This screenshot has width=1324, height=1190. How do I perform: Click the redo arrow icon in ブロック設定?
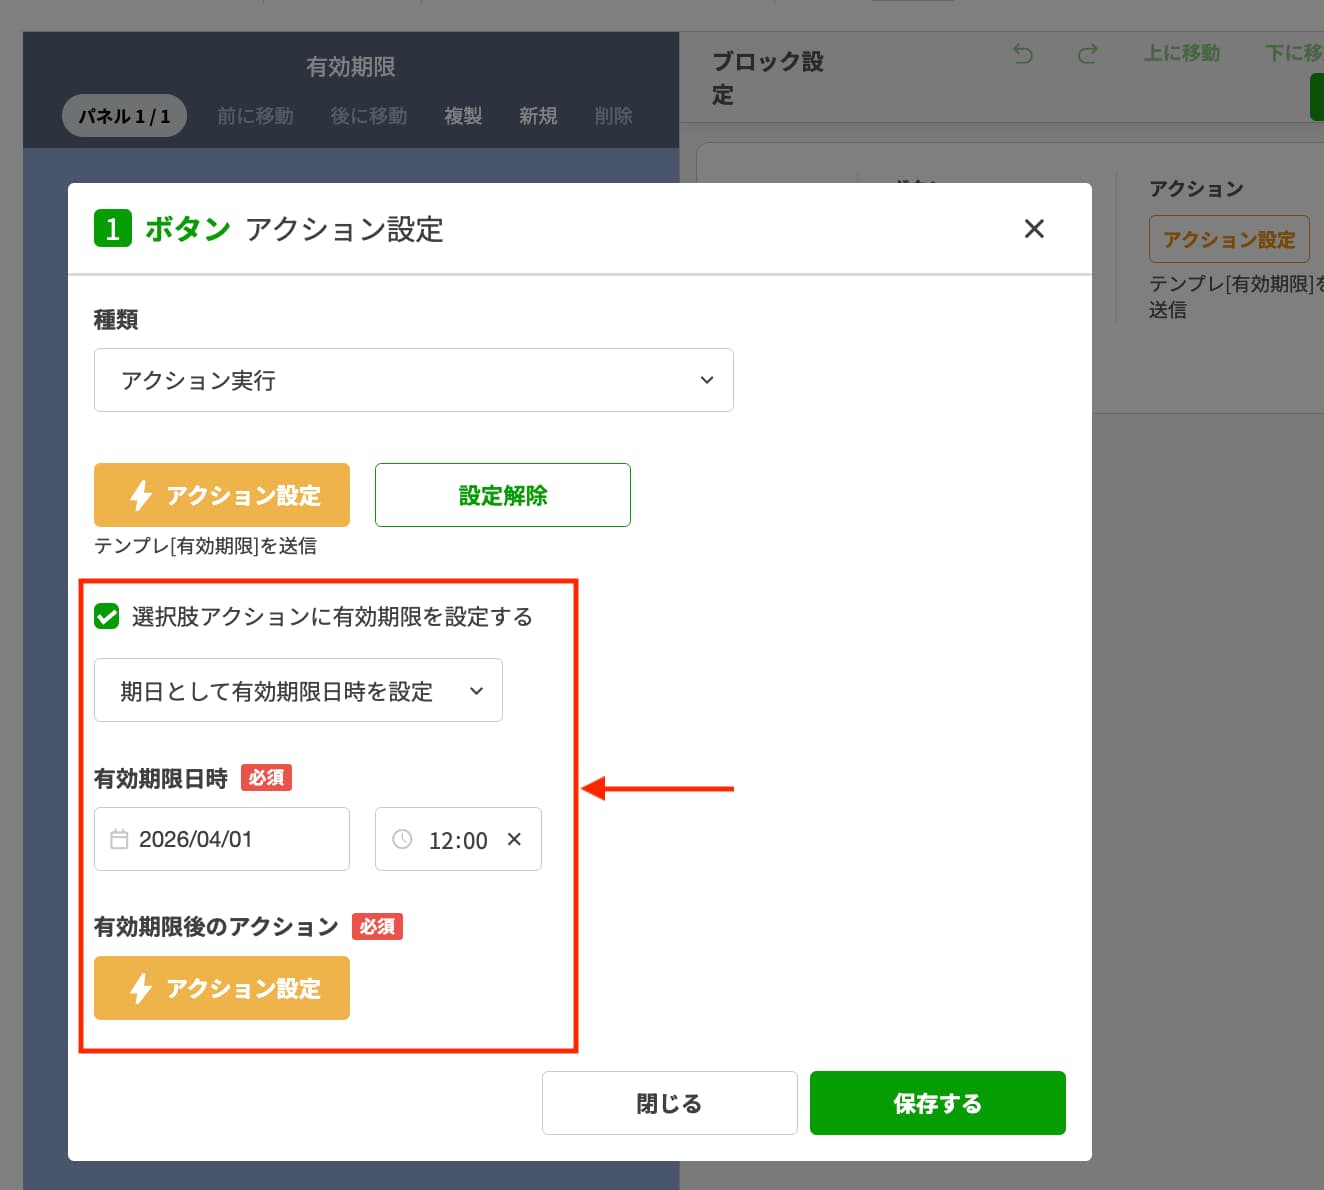click(1086, 55)
